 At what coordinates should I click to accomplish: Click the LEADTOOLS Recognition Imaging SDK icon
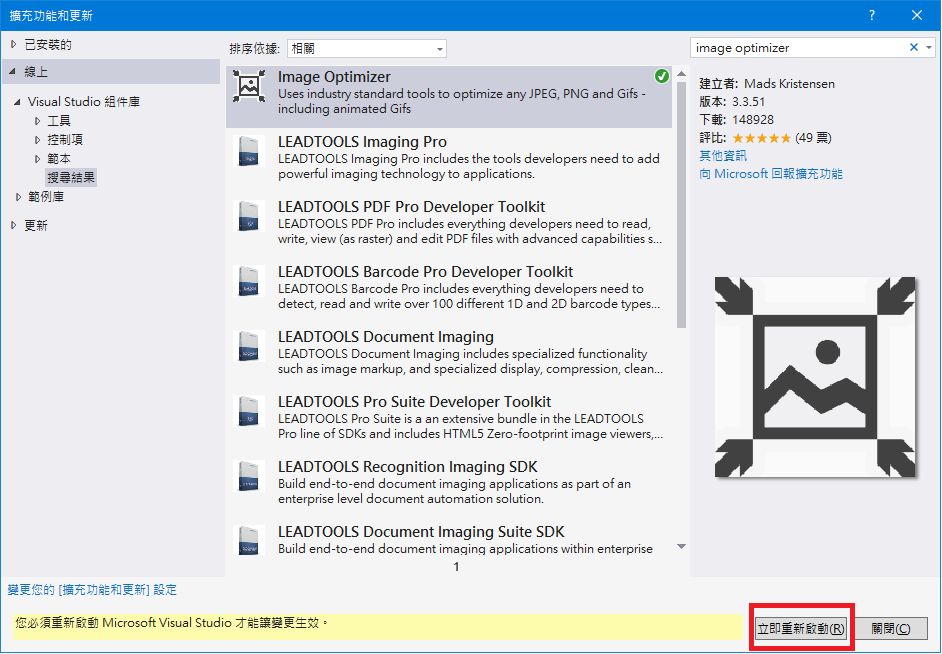(249, 476)
